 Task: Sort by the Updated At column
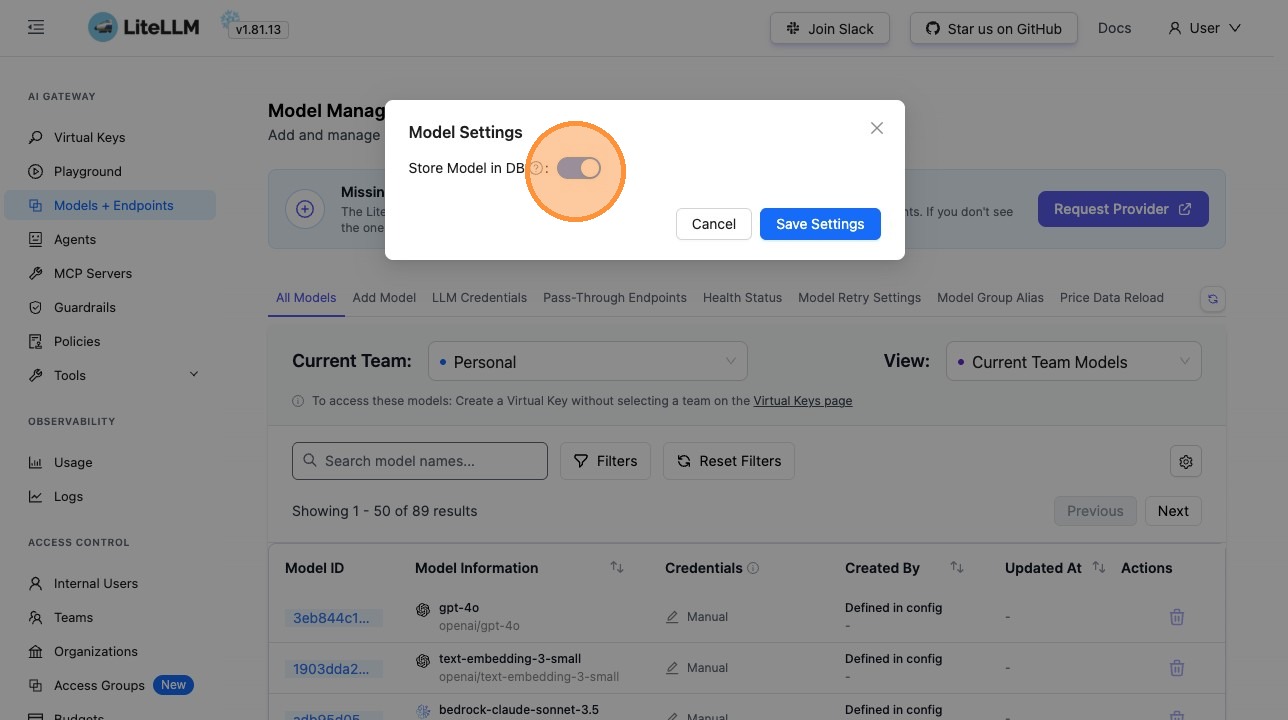pos(1099,568)
